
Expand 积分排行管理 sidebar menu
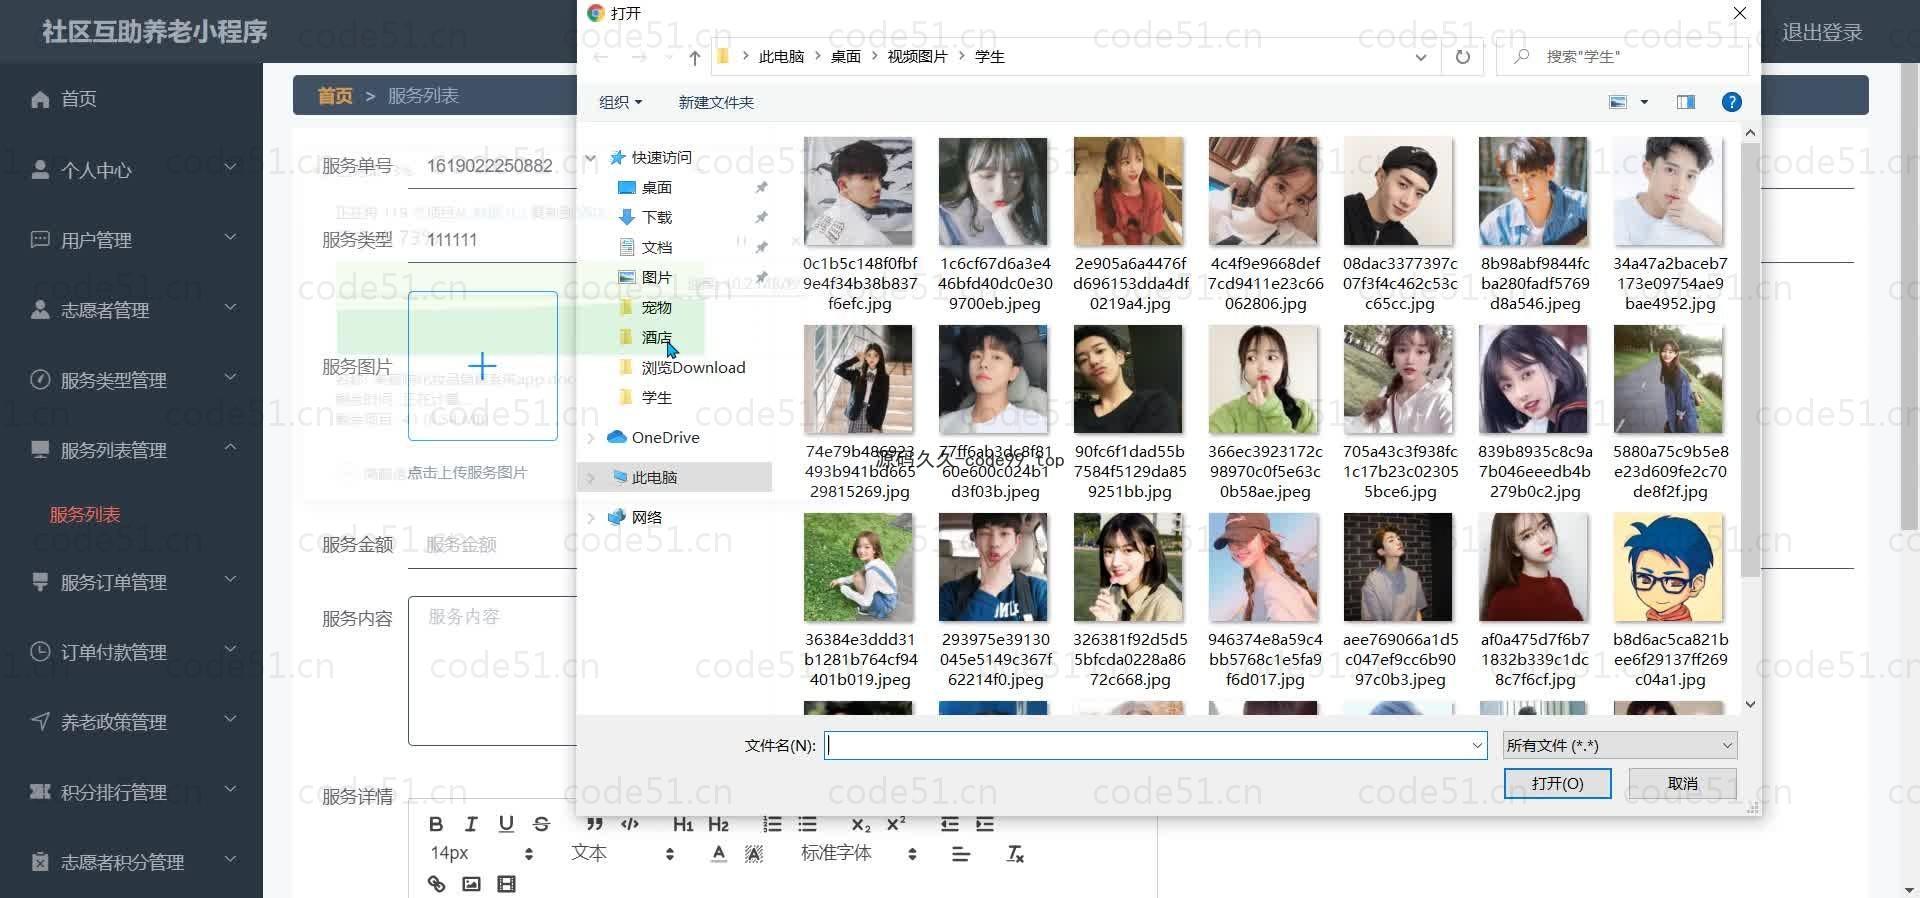coord(131,791)
